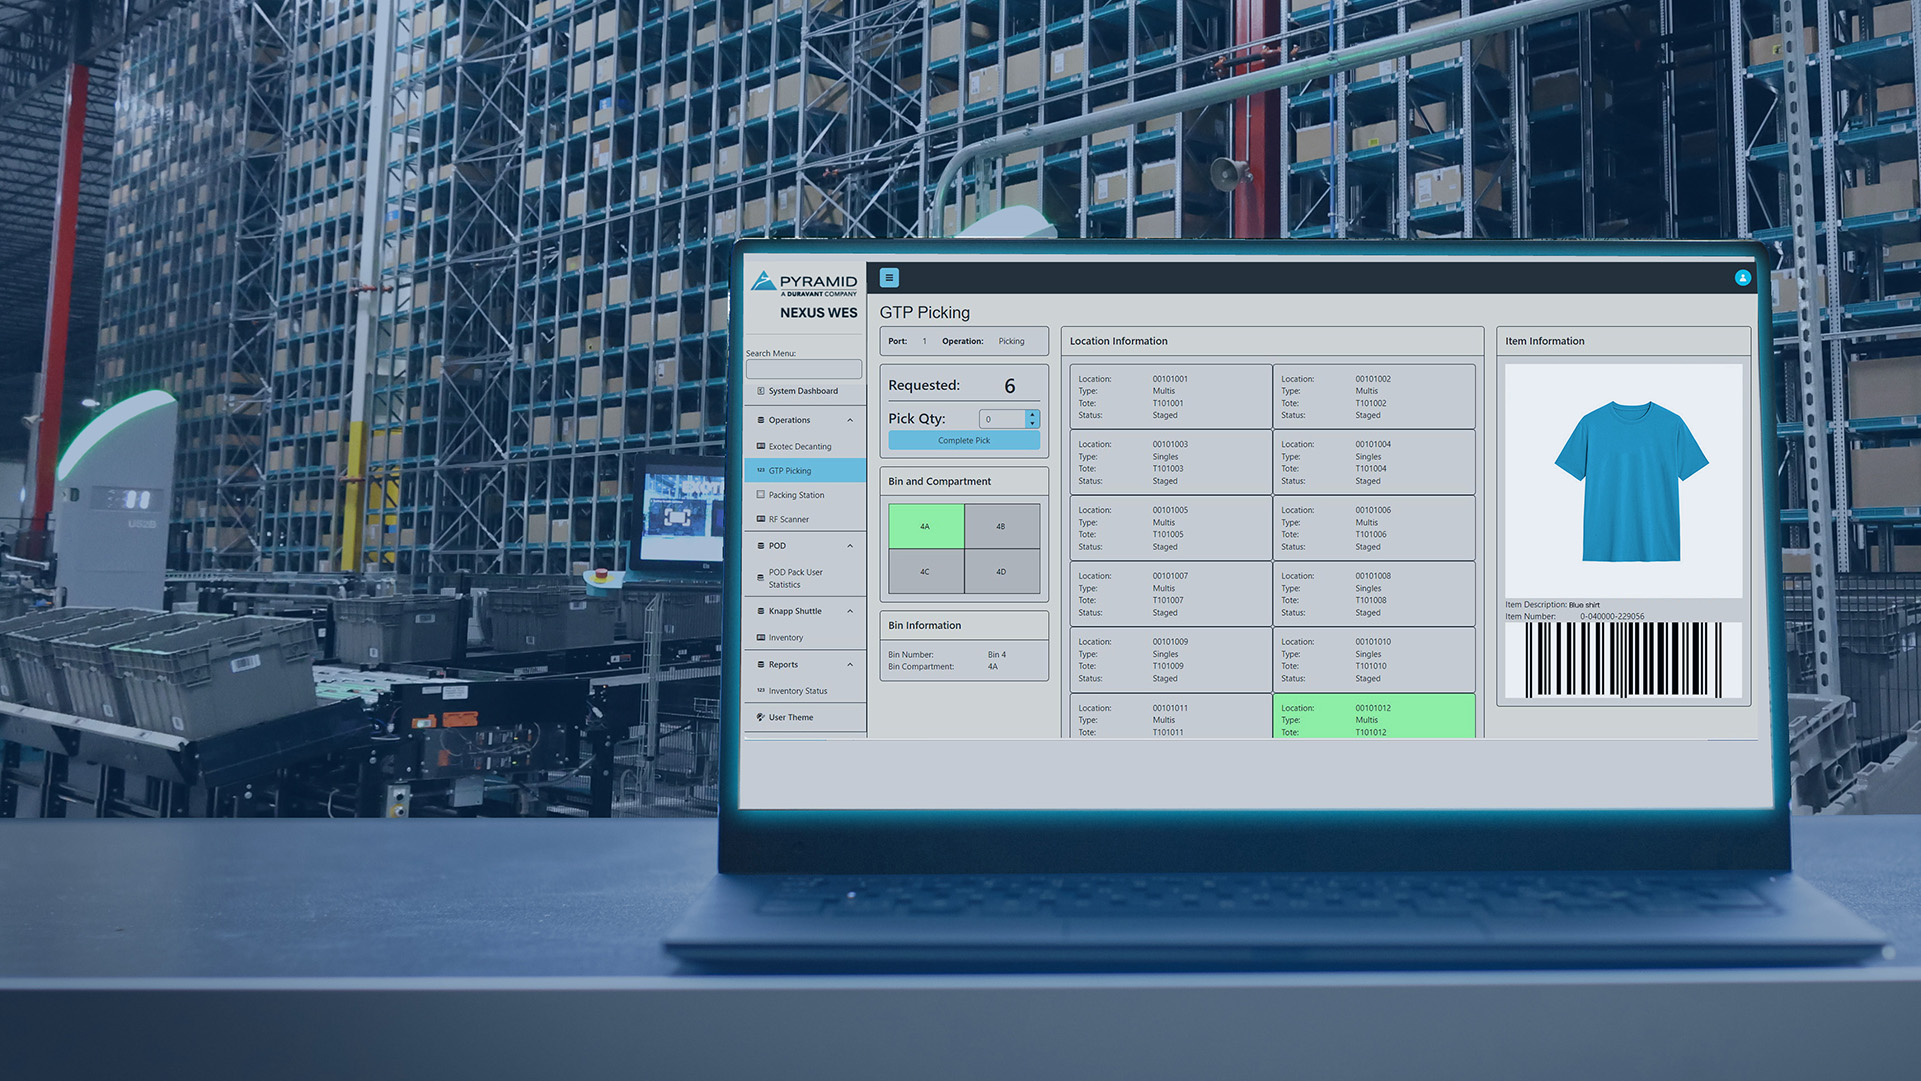The image size is (1921, 1081).
Task: Click the Exotec Decanting icon
Action: 761,446
